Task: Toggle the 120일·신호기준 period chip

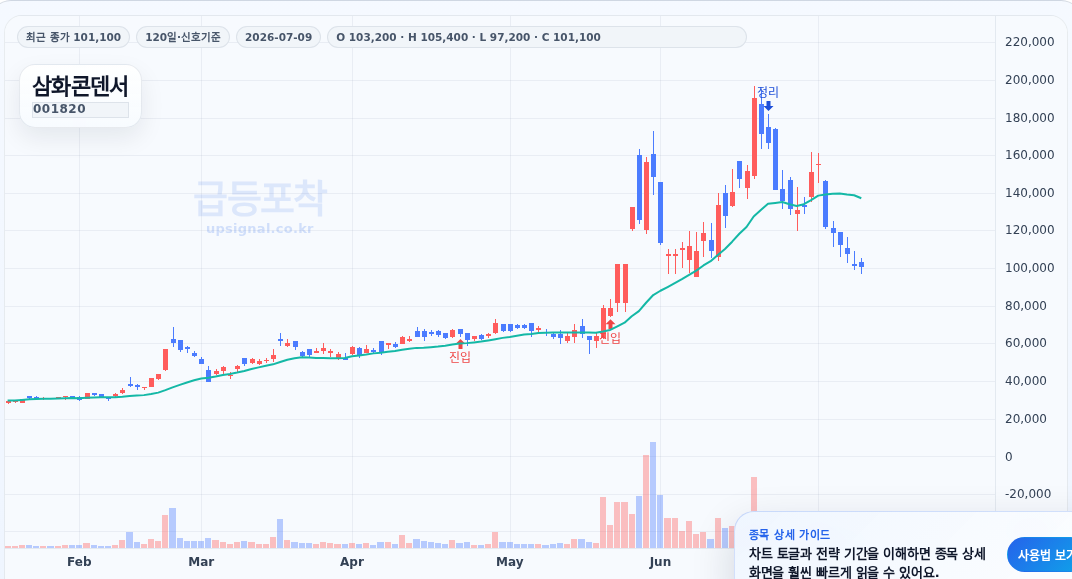Action: pos(183,37)
